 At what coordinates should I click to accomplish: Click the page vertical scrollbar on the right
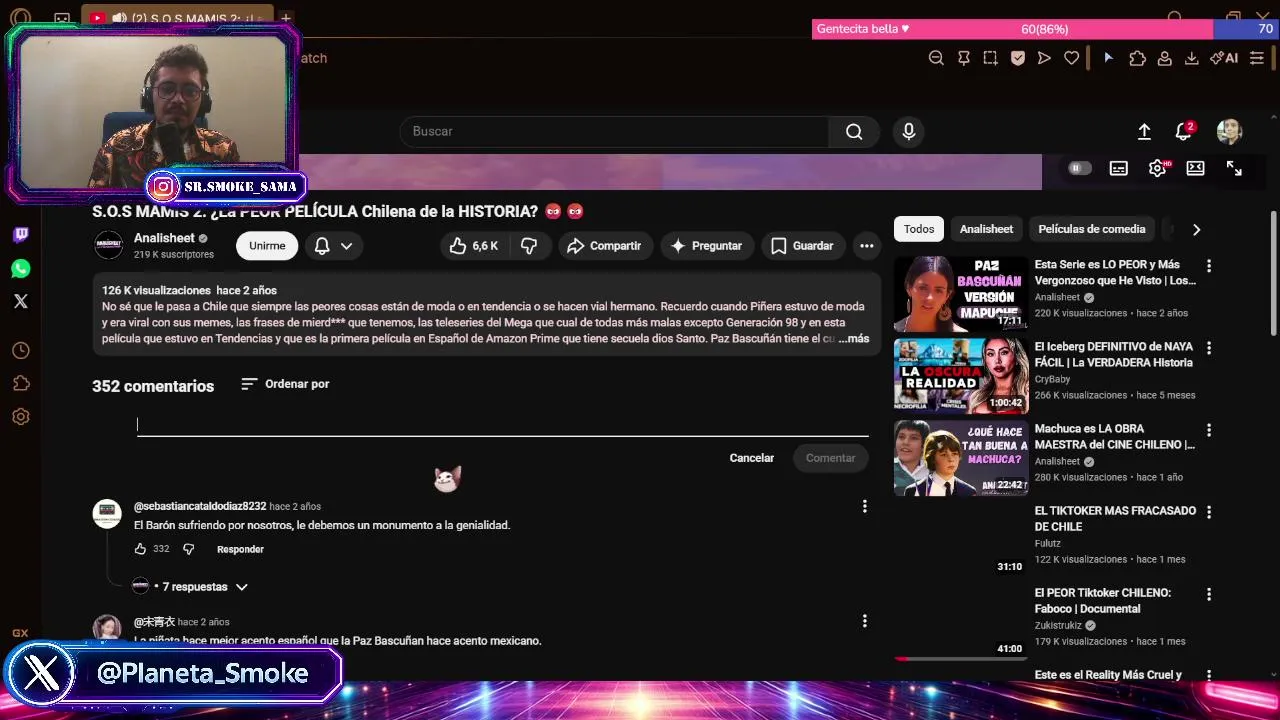click(1273, 273)
